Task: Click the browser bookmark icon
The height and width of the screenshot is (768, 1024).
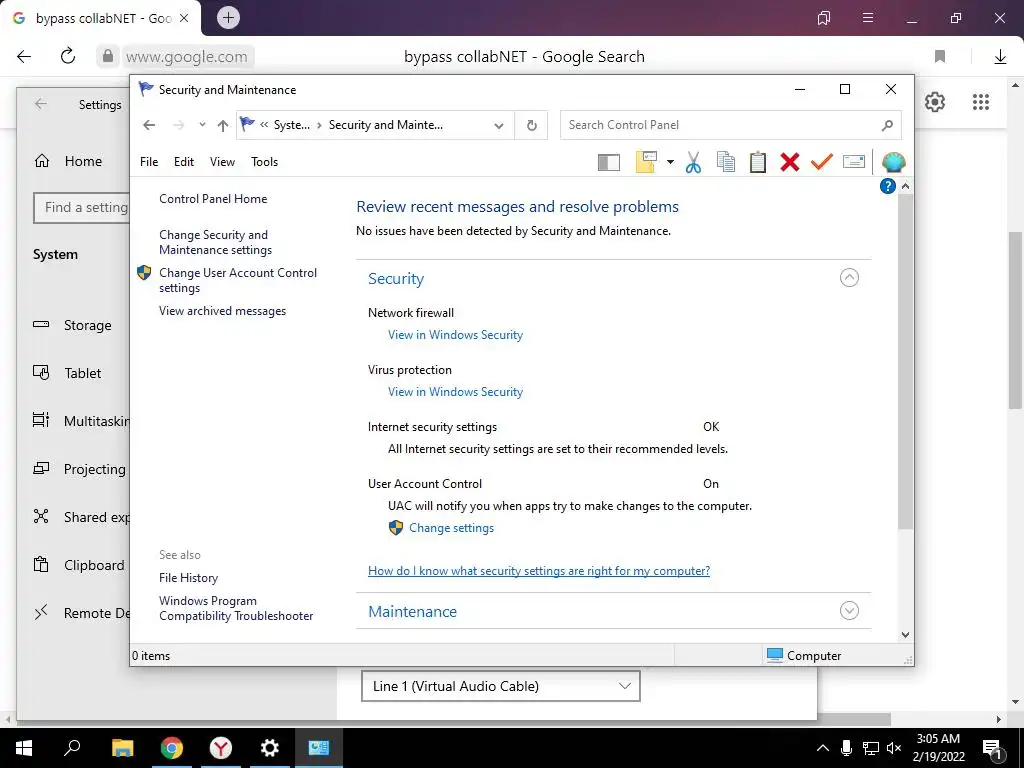Action: coord(940,56)
